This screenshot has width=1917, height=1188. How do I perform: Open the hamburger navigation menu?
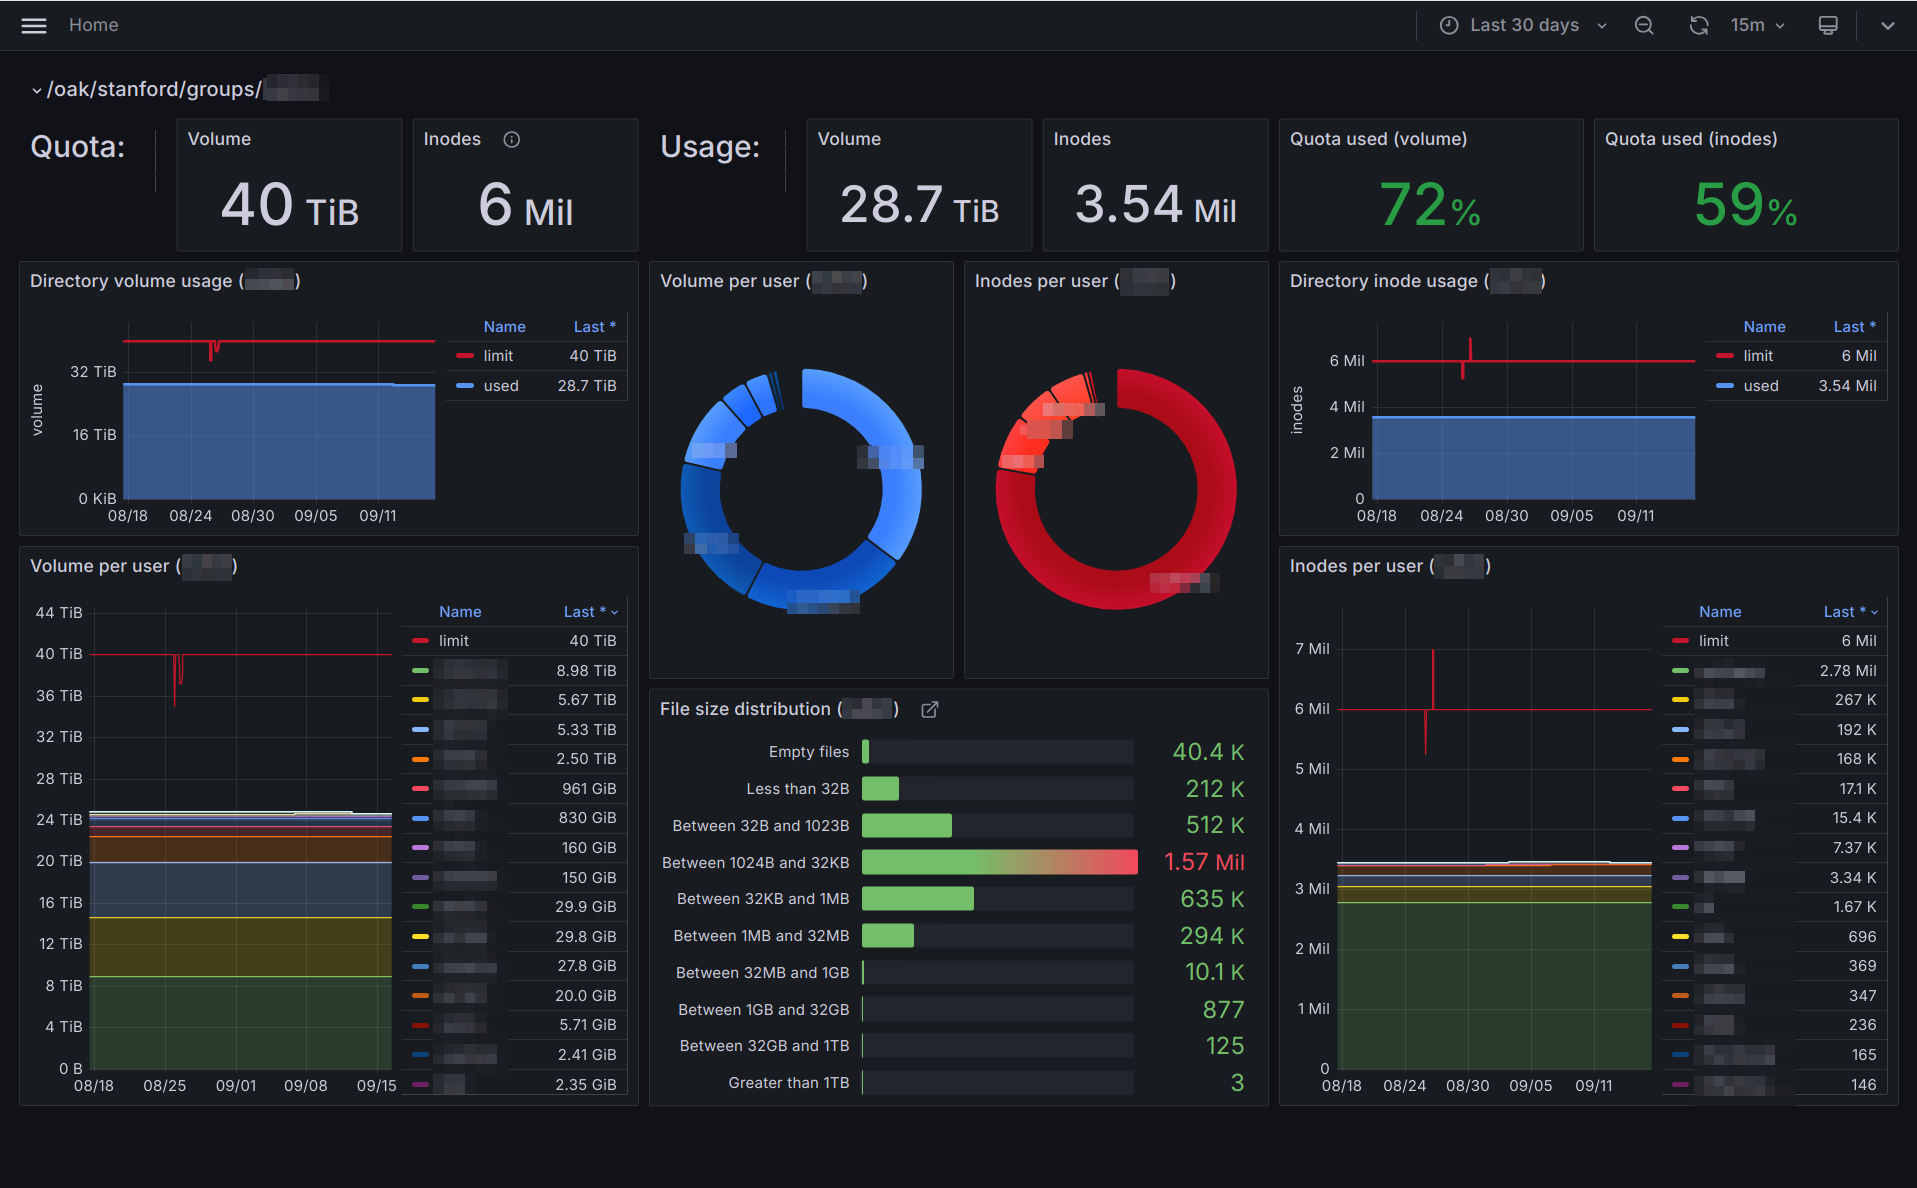click(34, 26)
